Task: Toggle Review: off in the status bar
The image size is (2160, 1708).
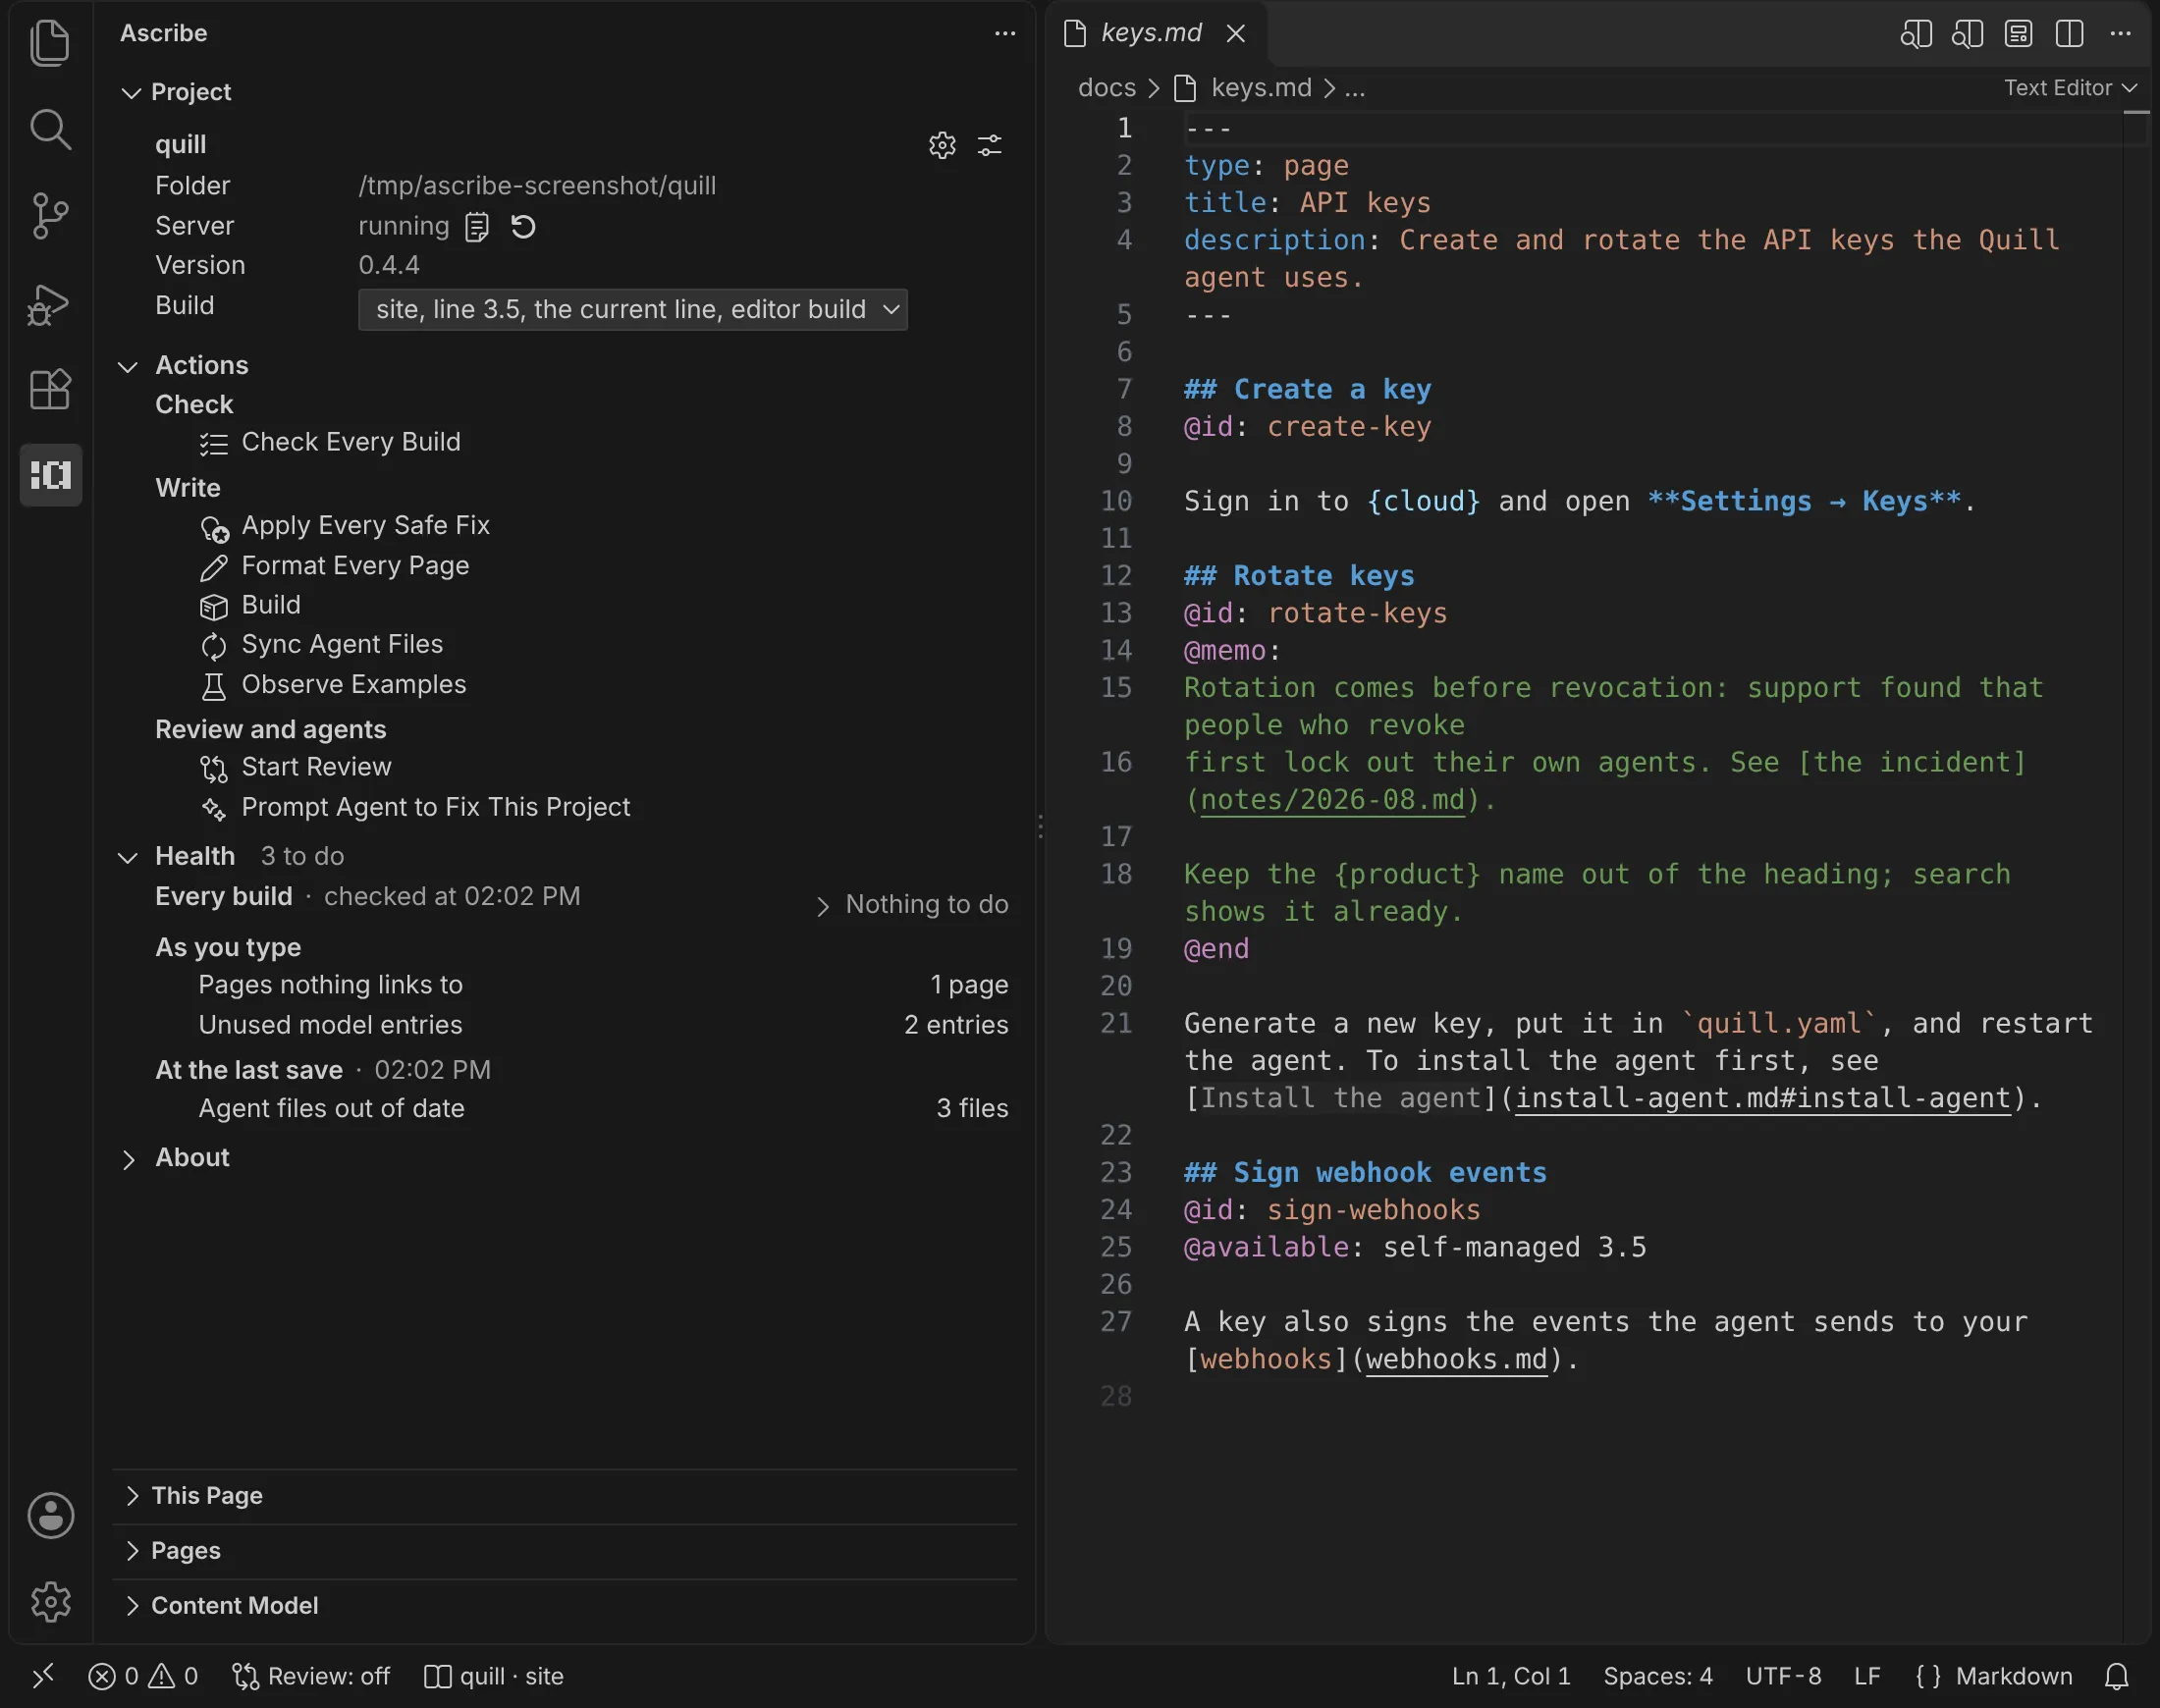Action: point(311,1676)
